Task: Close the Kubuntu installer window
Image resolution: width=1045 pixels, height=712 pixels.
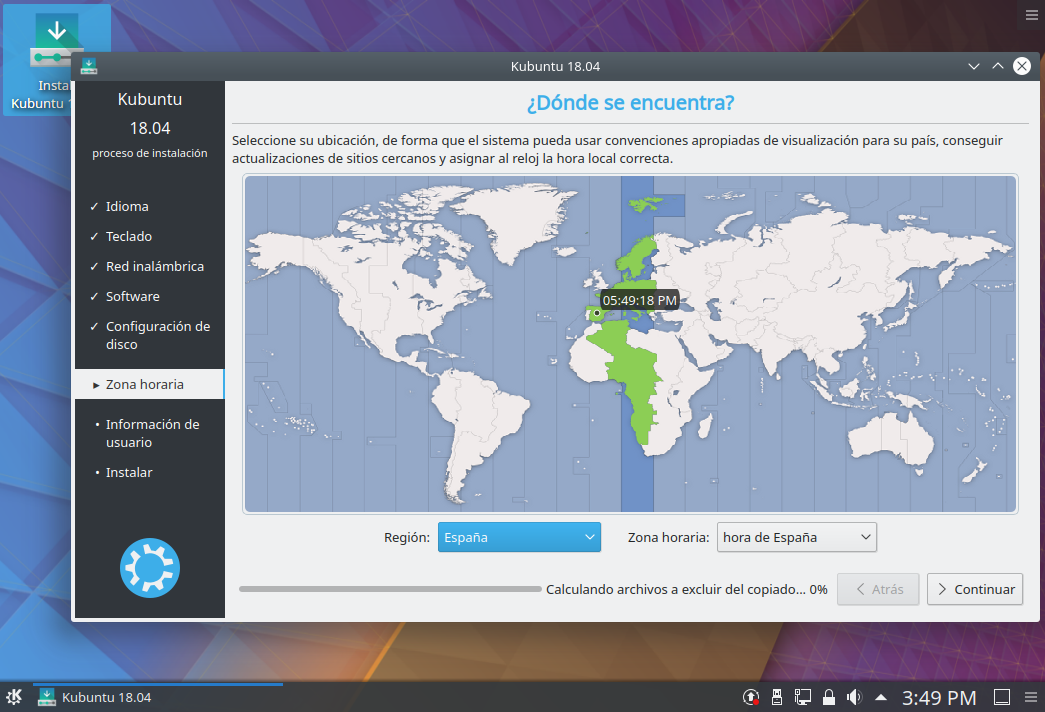Action: pyautogui.click(x=1022, y=66)
